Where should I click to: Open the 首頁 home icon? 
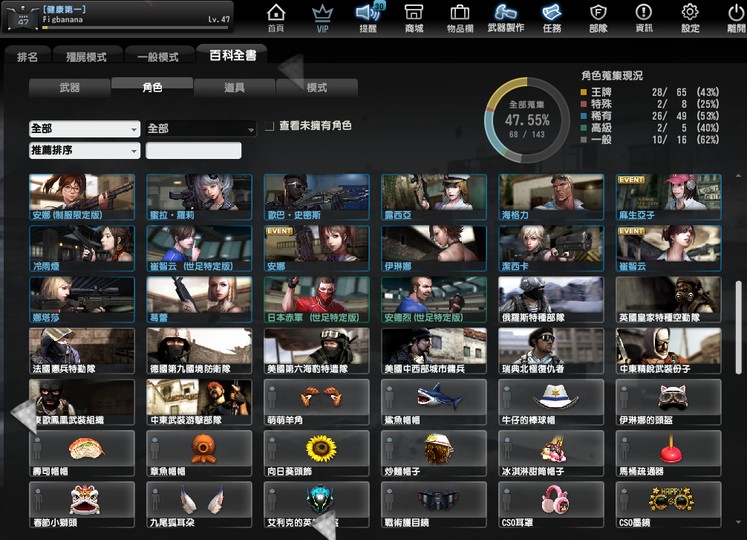click(276, 18)
